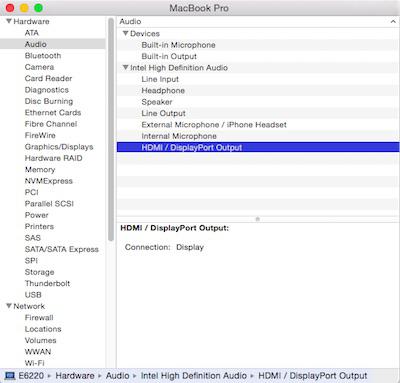Select Internal Microphone row
400x383 pixels.
click(x=258, y=136)
